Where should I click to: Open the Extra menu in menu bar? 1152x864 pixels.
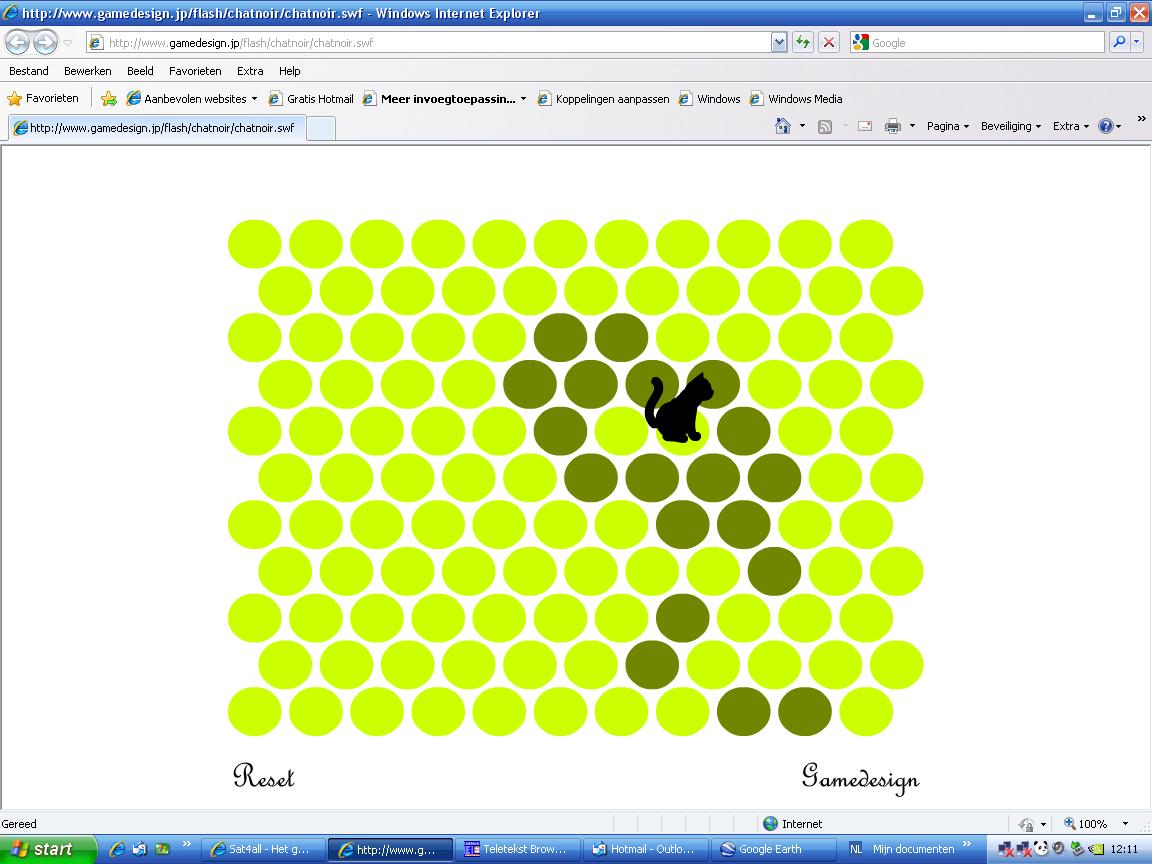[250, 71]
